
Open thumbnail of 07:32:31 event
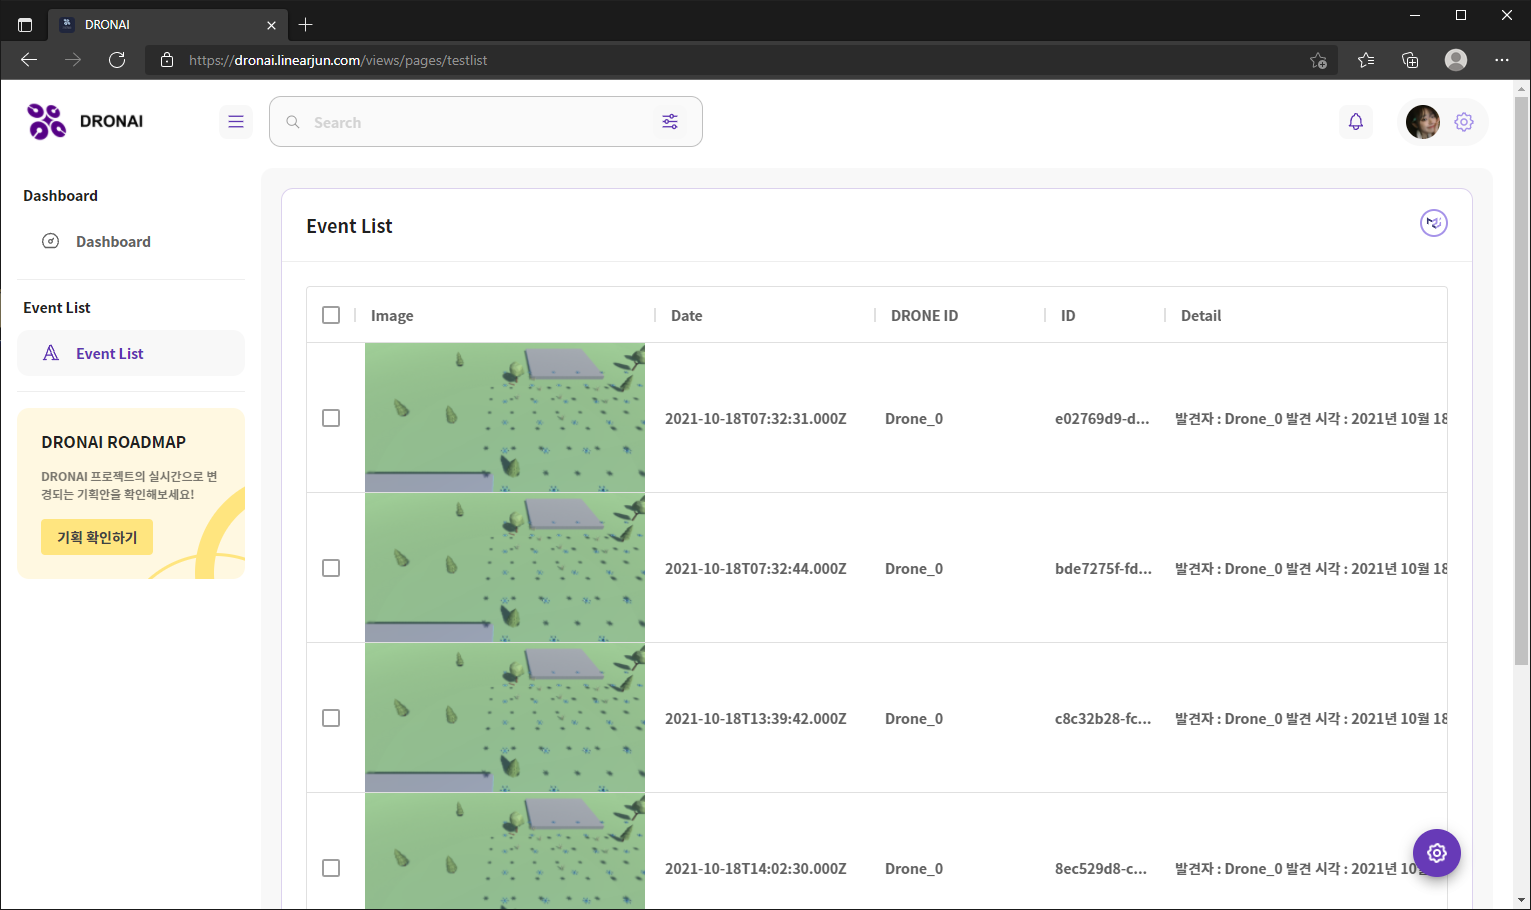pos(505,417)
